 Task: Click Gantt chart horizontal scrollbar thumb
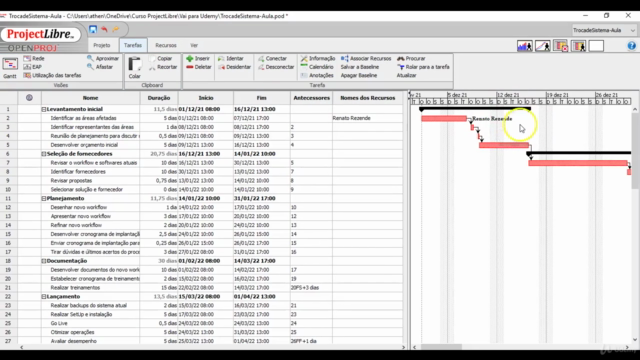pyautogui.click(x=441, y=347)
